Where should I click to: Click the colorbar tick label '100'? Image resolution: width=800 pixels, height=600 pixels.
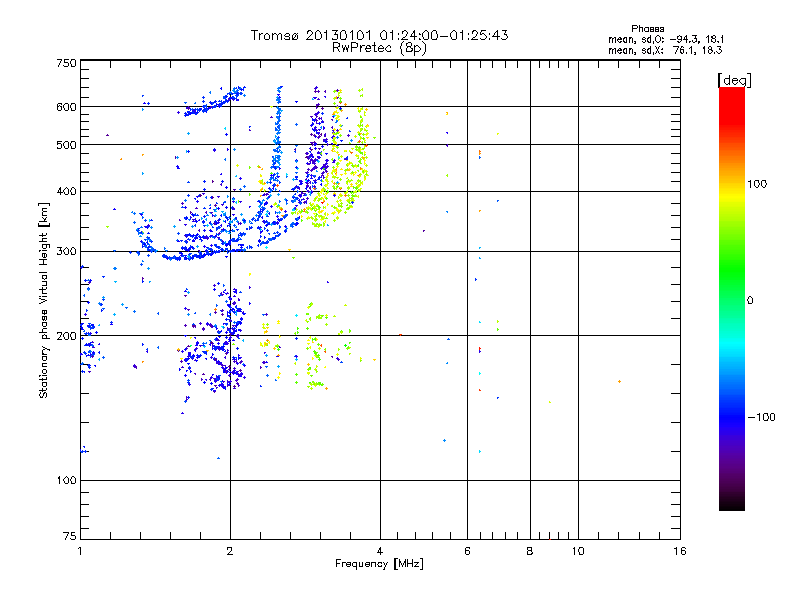[x=757, y=184]
